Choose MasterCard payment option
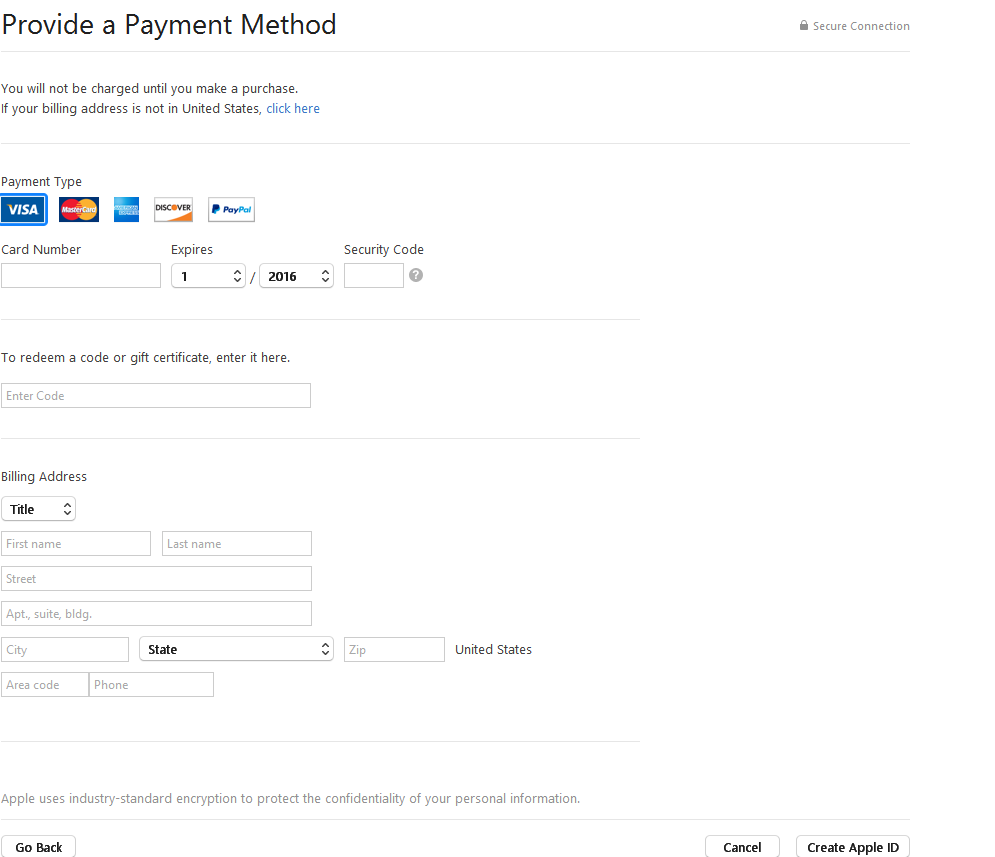995x857 pixels. coord(79,209)
